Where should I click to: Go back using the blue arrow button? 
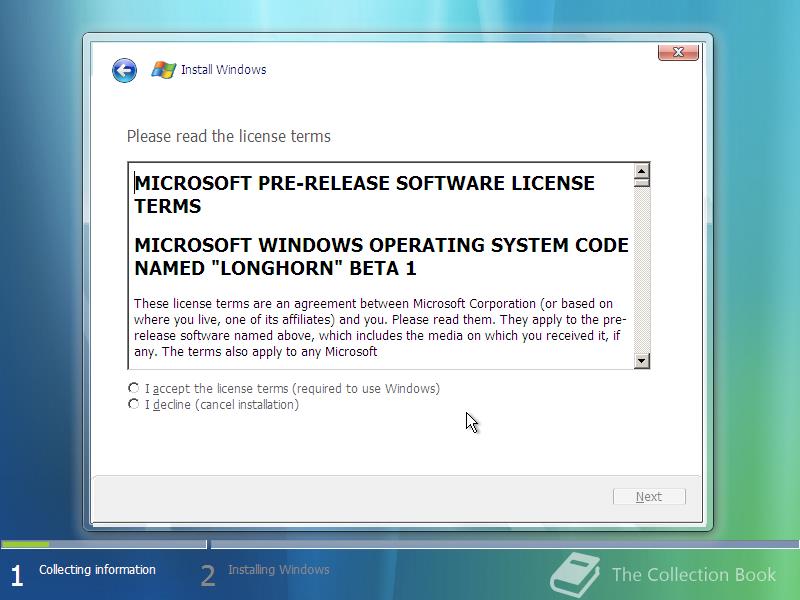coord(124,70)
